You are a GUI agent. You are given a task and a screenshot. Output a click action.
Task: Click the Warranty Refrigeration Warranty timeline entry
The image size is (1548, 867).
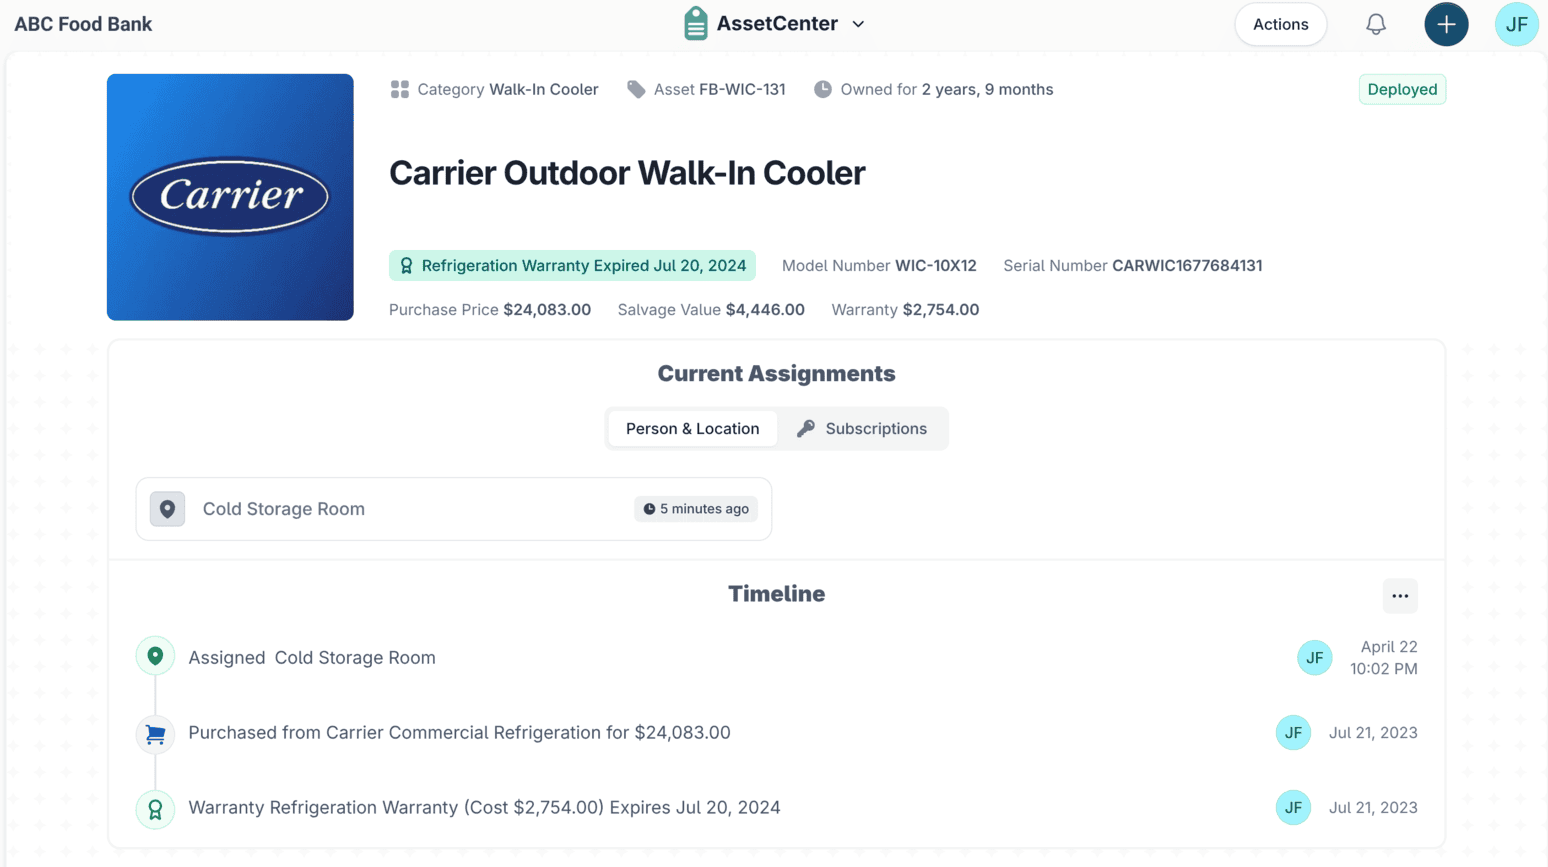[x=484, y=807]
